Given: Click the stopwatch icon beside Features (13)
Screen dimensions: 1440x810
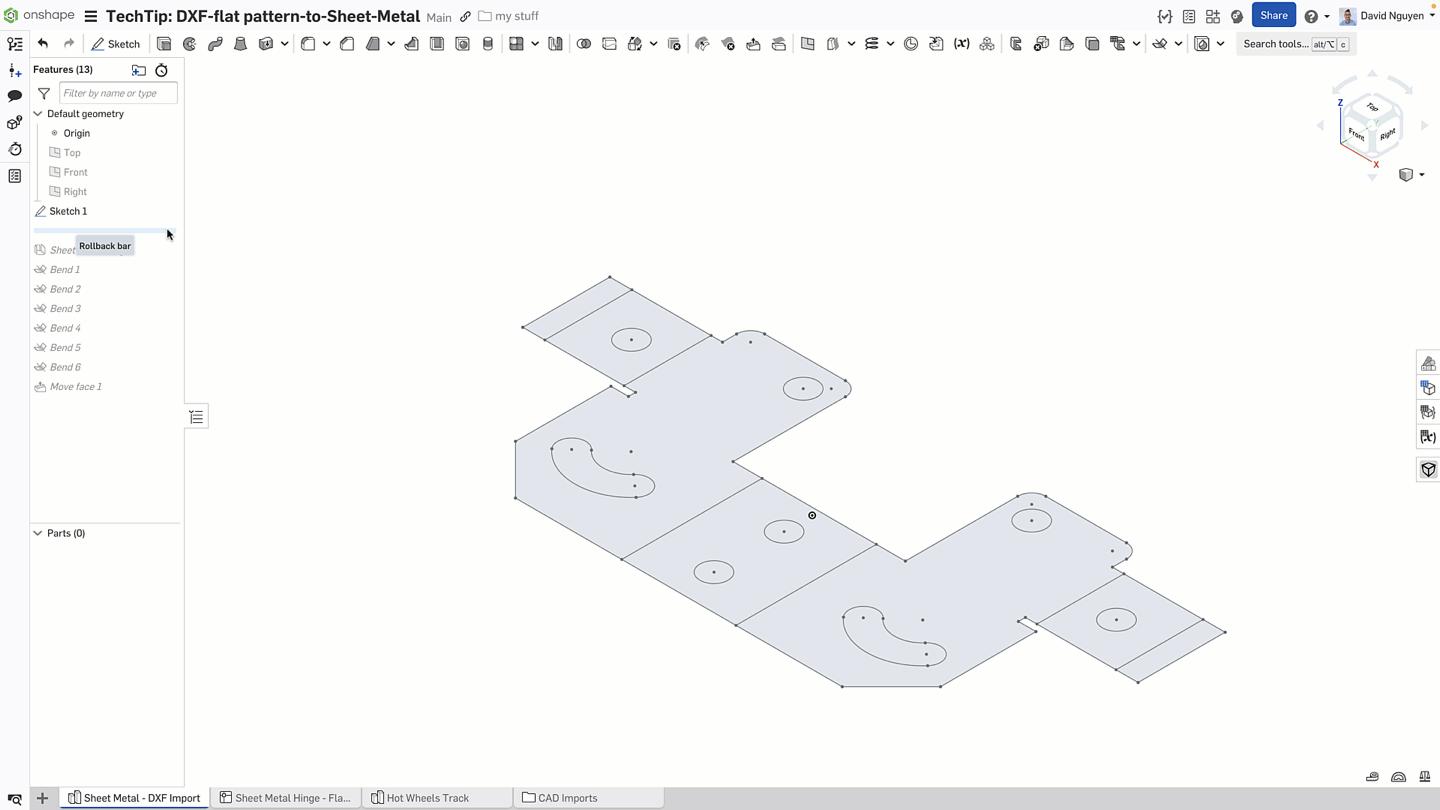Looking at the screenshot, I should click(161, 70).
